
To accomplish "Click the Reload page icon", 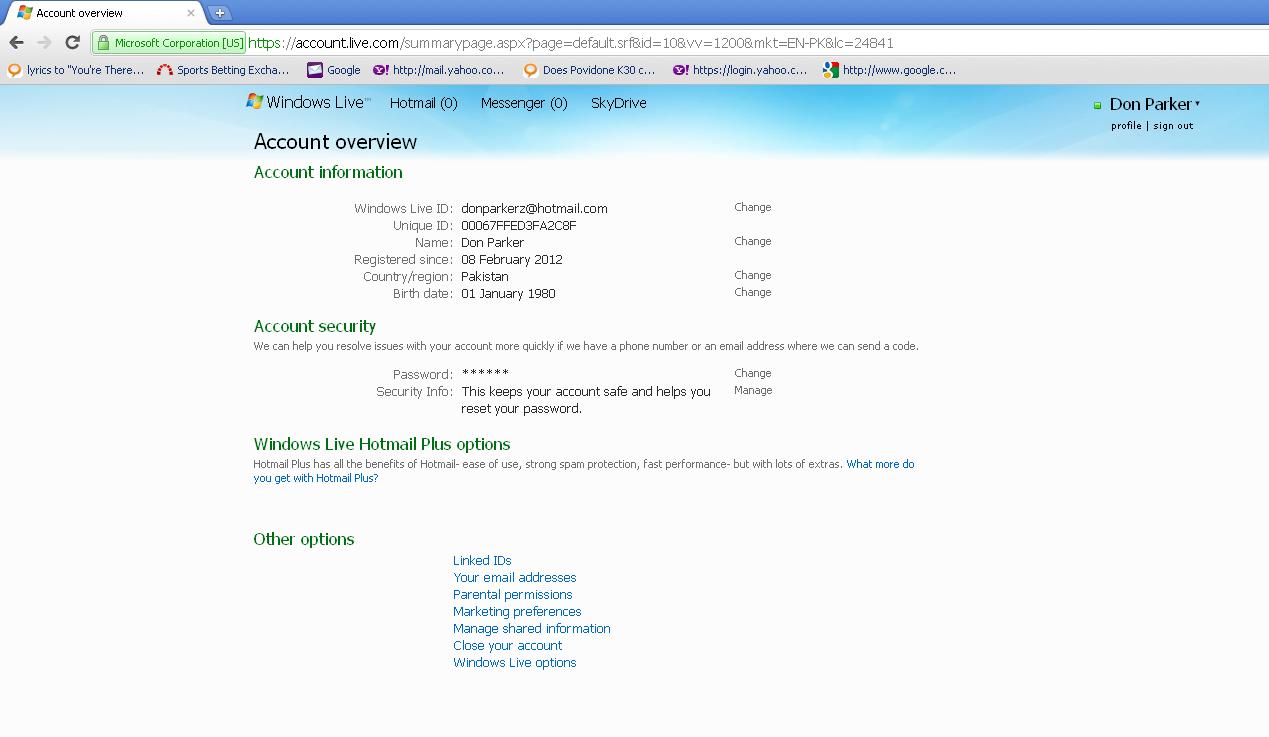I will pos(72,42).
